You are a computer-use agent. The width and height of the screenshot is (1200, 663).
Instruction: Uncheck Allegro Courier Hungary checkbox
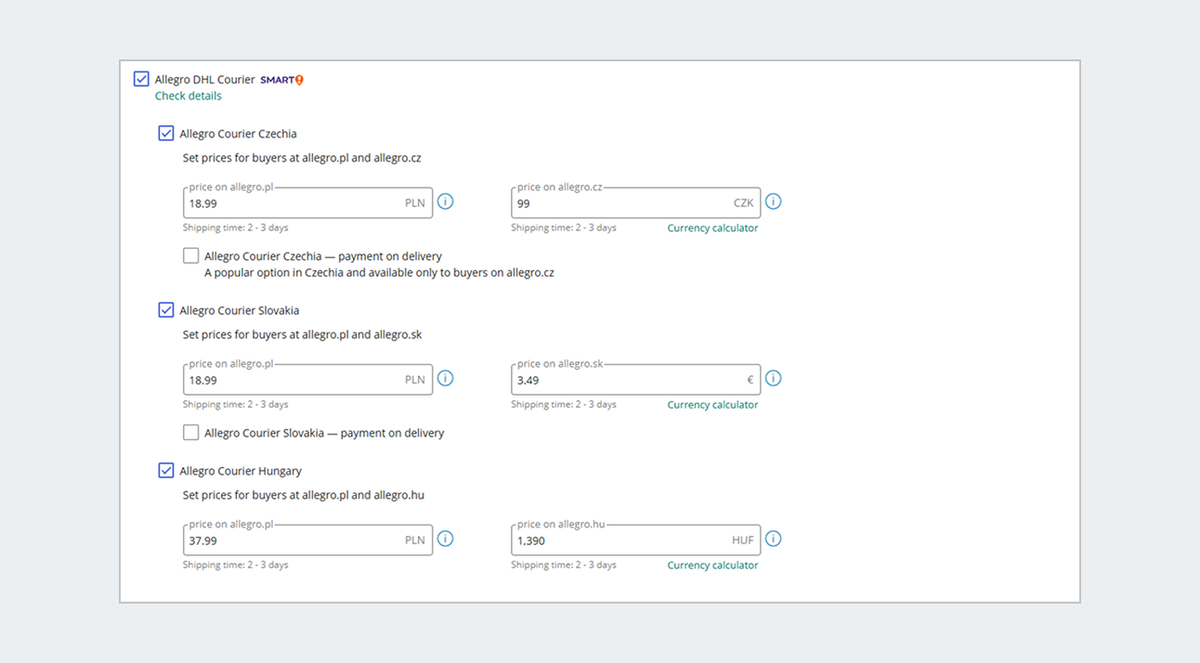coord(166,470)
